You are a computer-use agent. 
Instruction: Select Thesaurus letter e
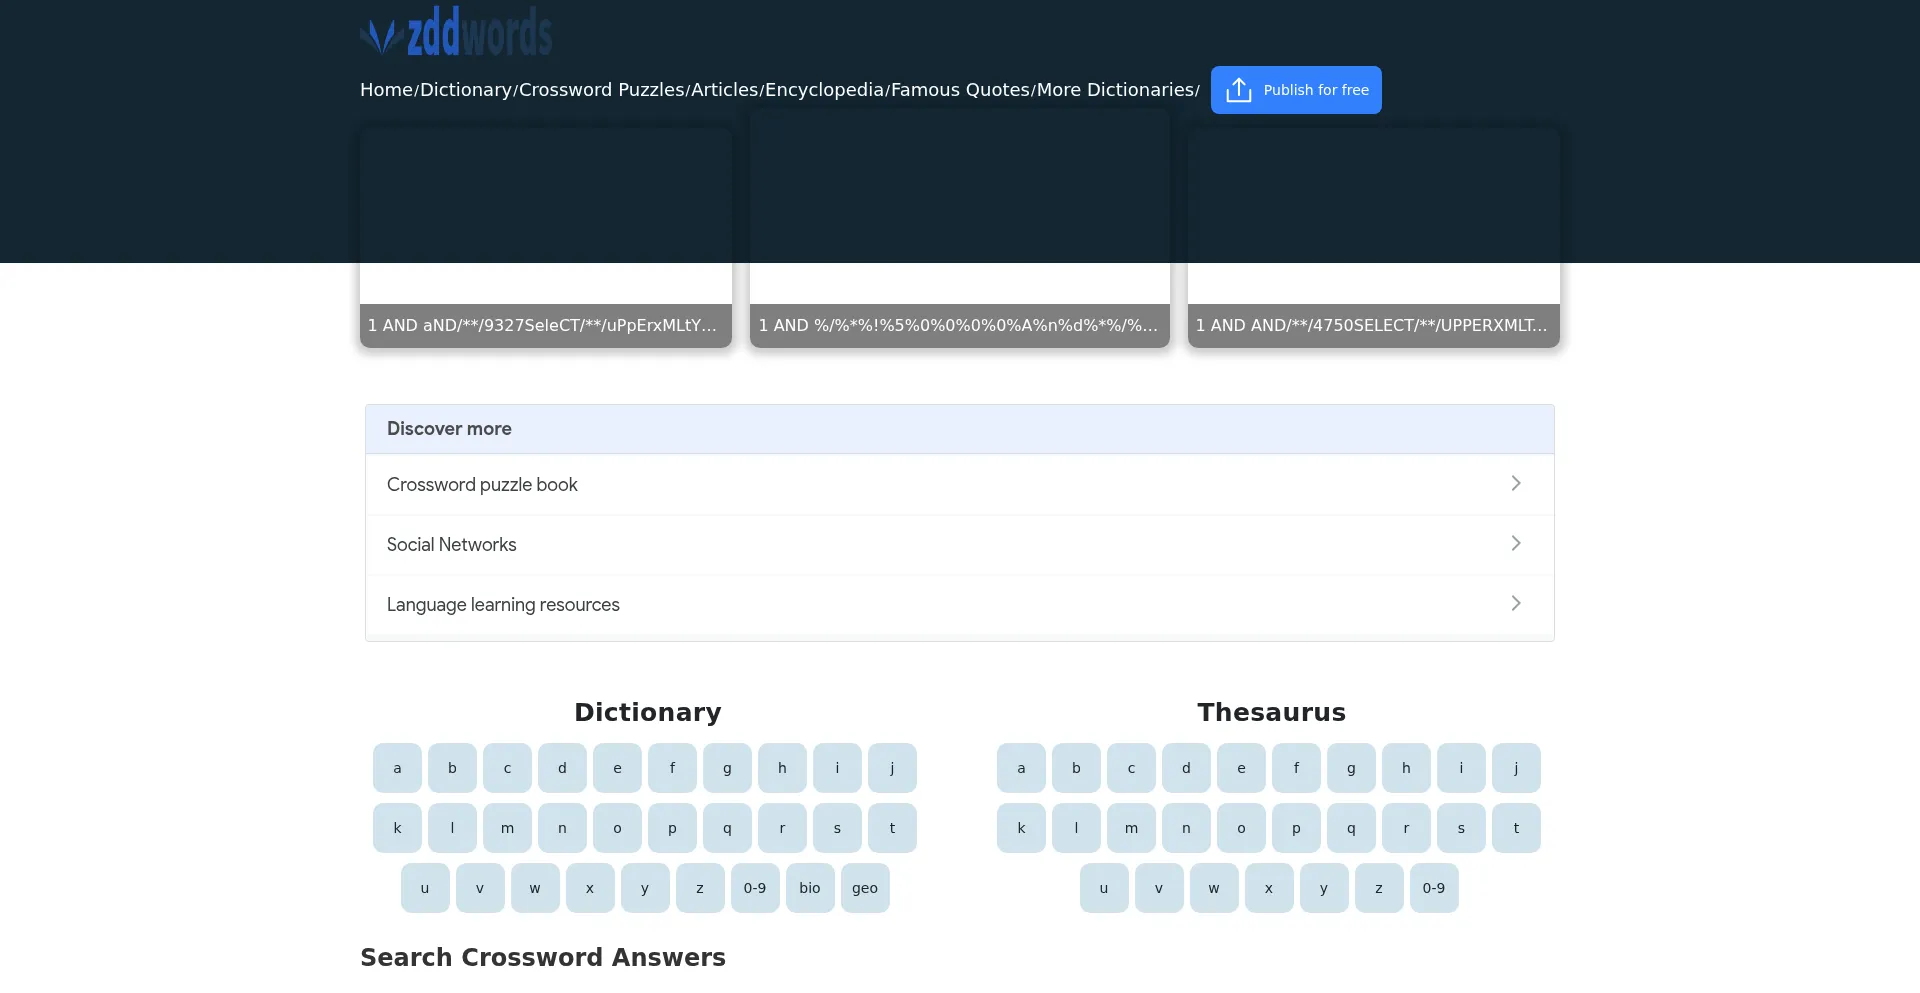click(x=1241, y=768)
